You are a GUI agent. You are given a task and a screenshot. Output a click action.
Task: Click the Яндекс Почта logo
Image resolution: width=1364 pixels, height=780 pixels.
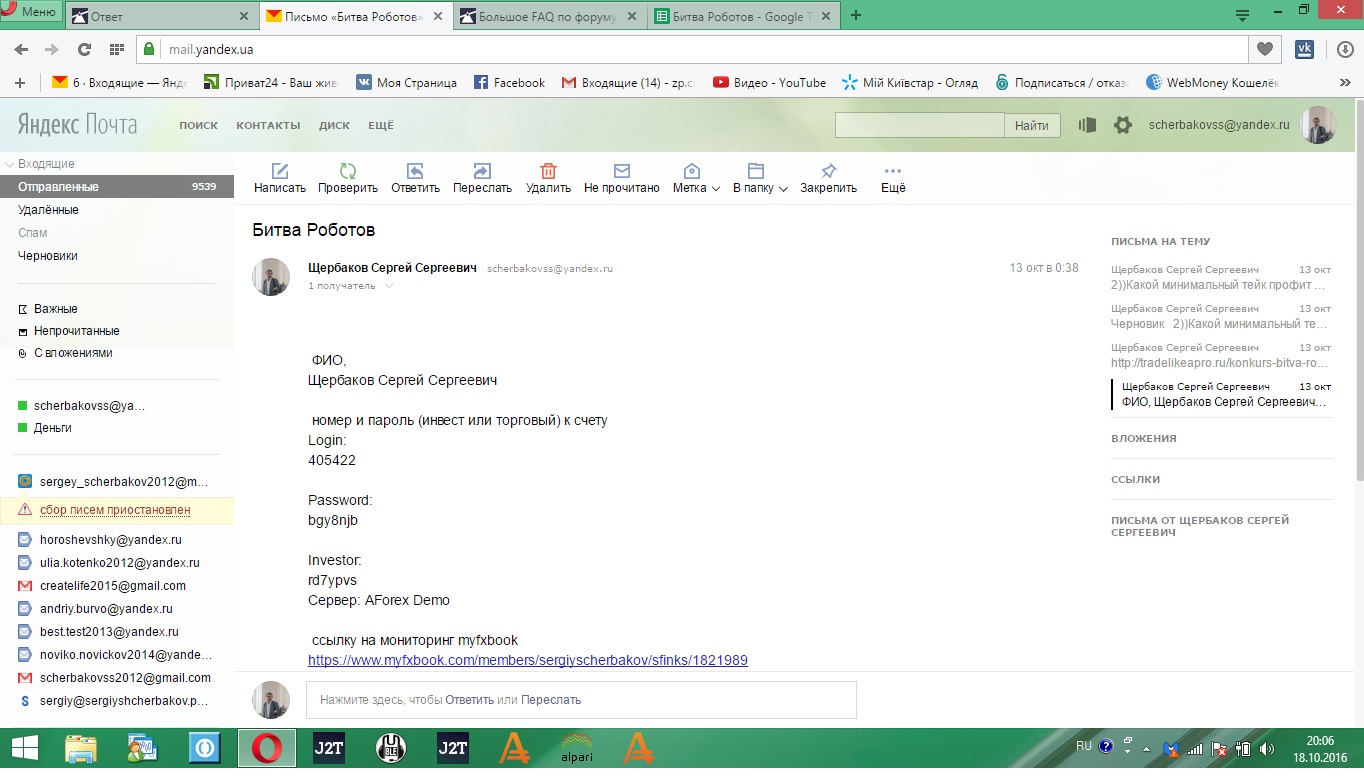pos(77,125)
